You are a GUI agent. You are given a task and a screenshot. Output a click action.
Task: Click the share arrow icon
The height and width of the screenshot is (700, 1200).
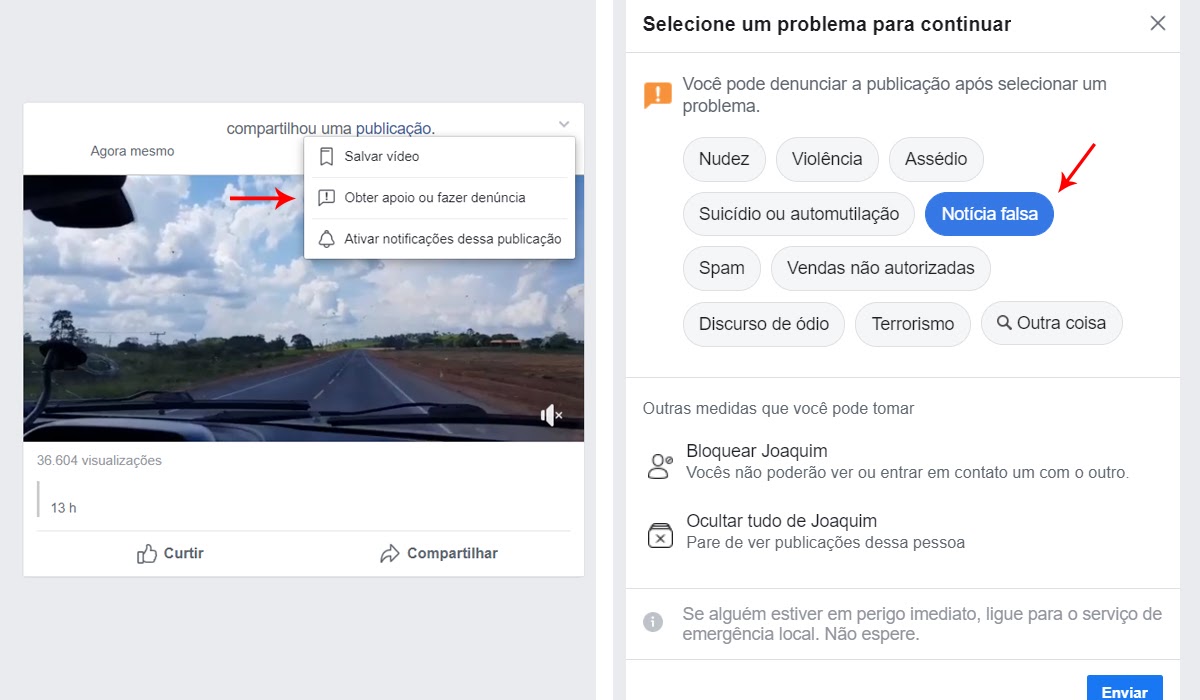(x=390, y=553)
